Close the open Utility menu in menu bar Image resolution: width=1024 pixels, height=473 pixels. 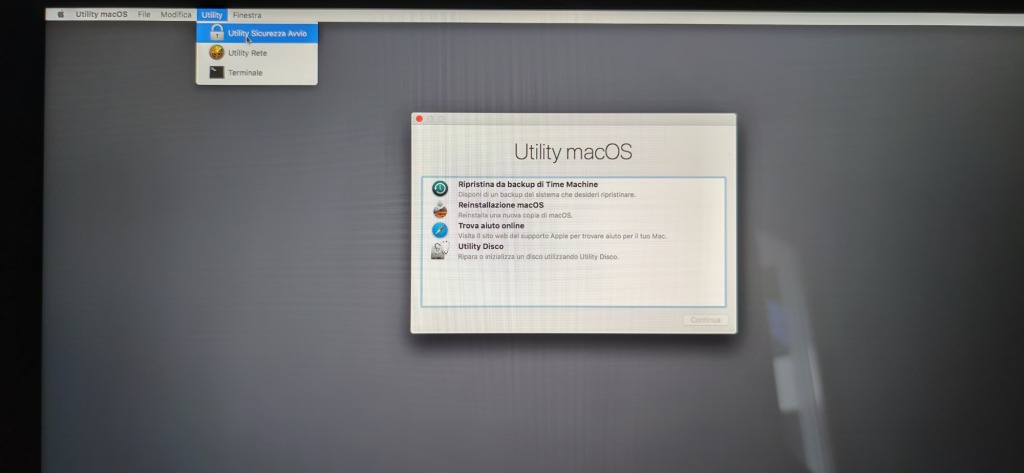tap(212, 14)
